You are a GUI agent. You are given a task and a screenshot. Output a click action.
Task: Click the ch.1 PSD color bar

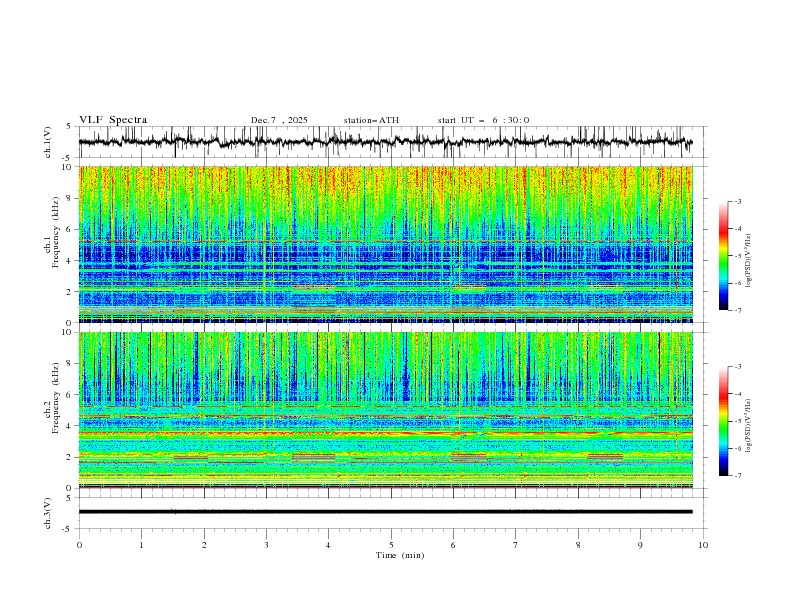coord(723,256)
